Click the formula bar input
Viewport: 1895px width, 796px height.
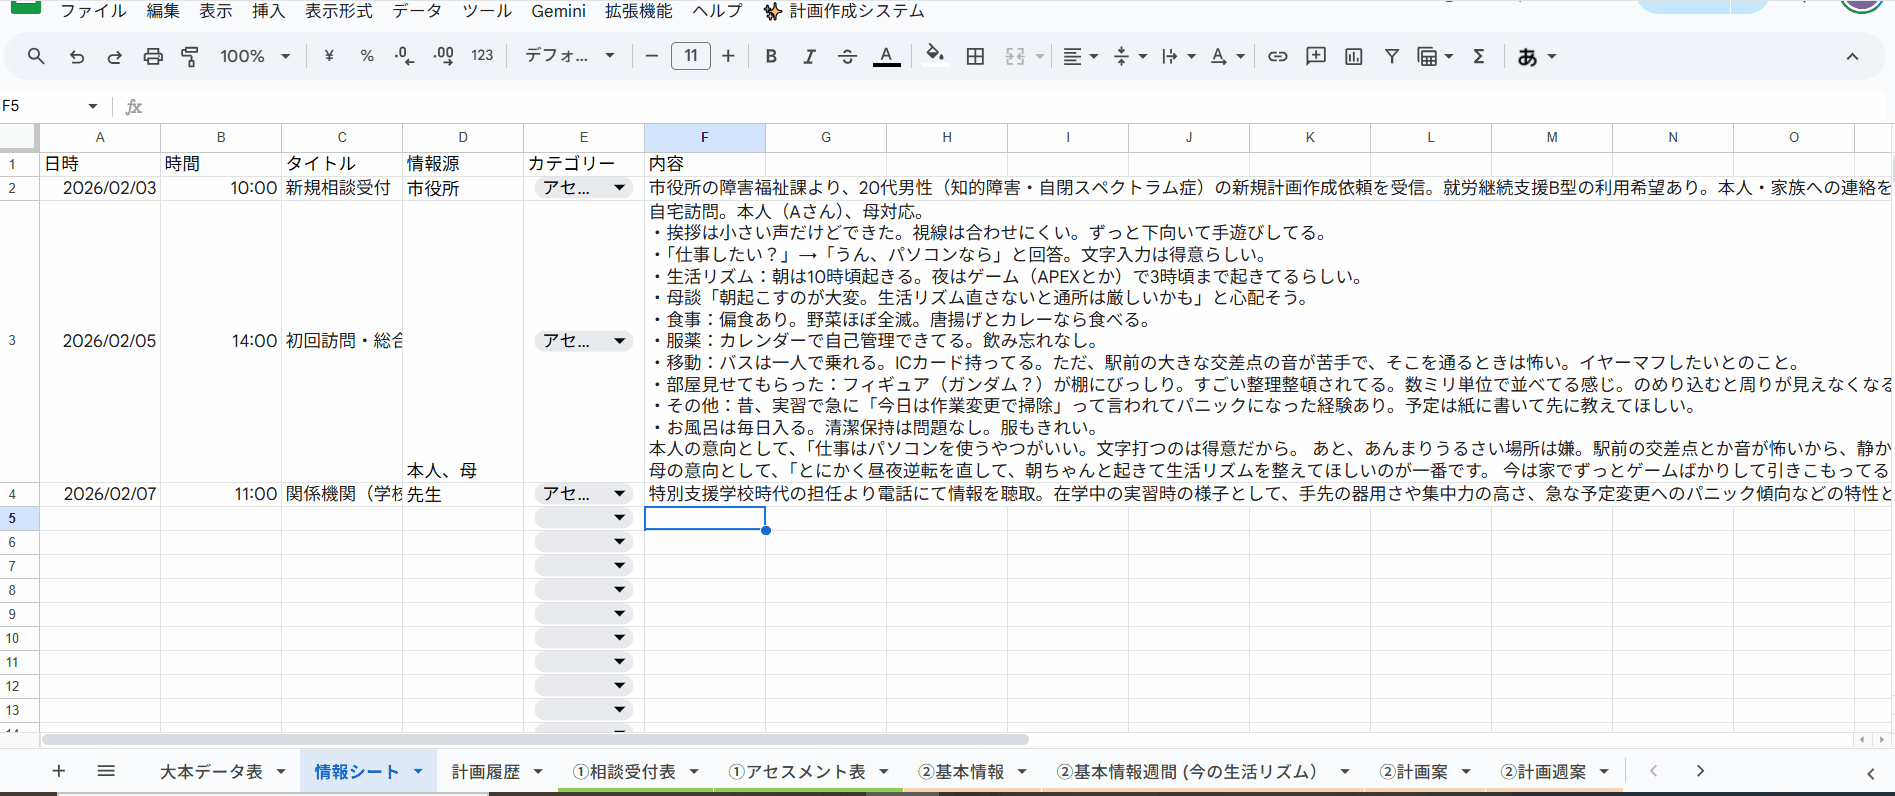(1020, 106)
